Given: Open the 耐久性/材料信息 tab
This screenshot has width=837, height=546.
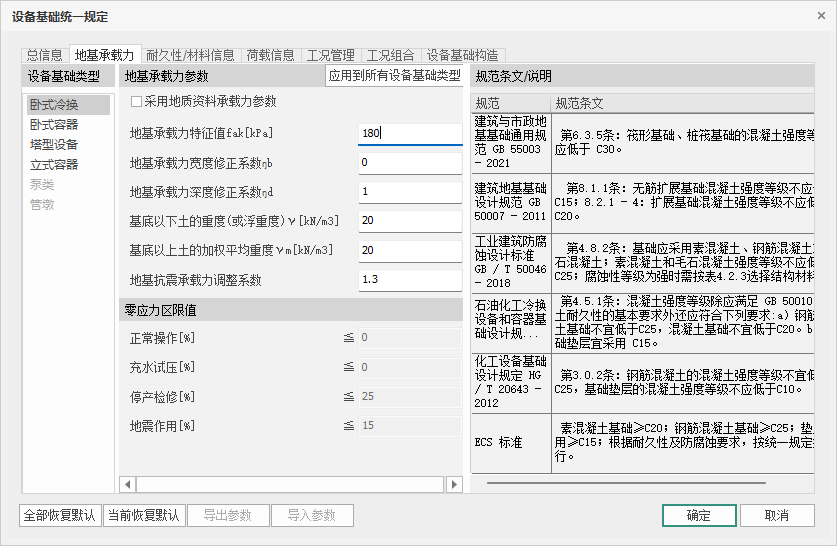Looking at the screenshot, I should (x=190, y=55).
